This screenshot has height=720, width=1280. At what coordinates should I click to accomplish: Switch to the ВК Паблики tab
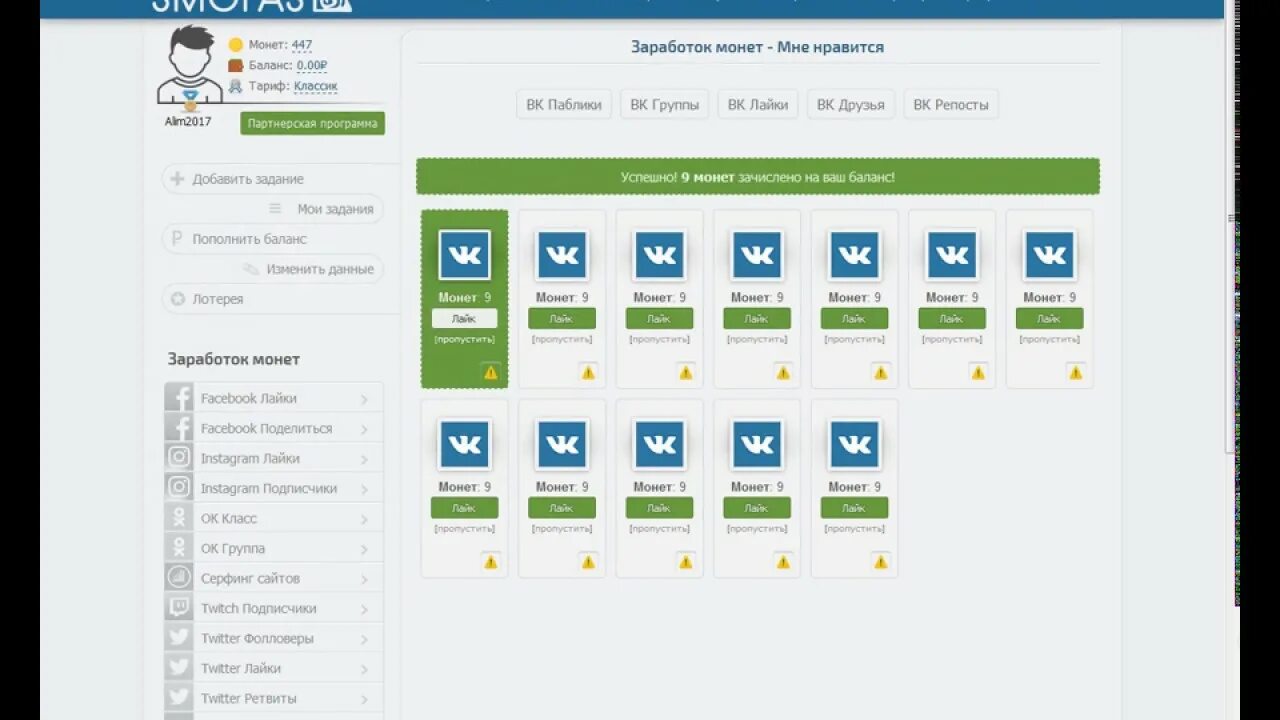564,104
